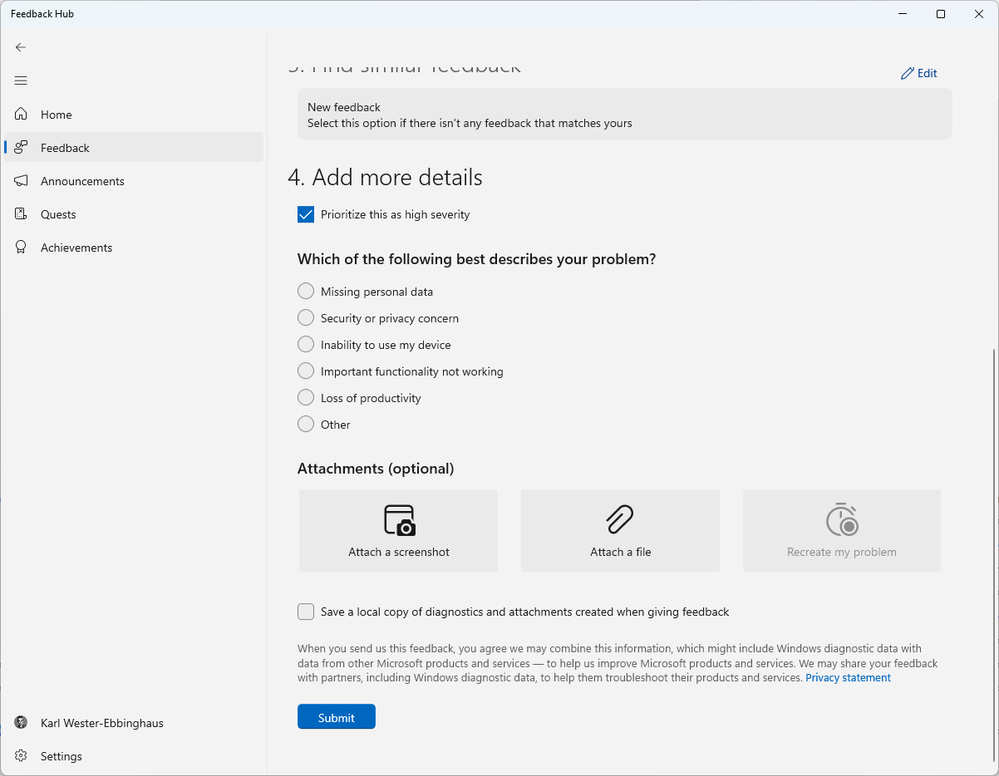
Task: Uncheck Prioritize this as high severity
Action: click(306, 215)
